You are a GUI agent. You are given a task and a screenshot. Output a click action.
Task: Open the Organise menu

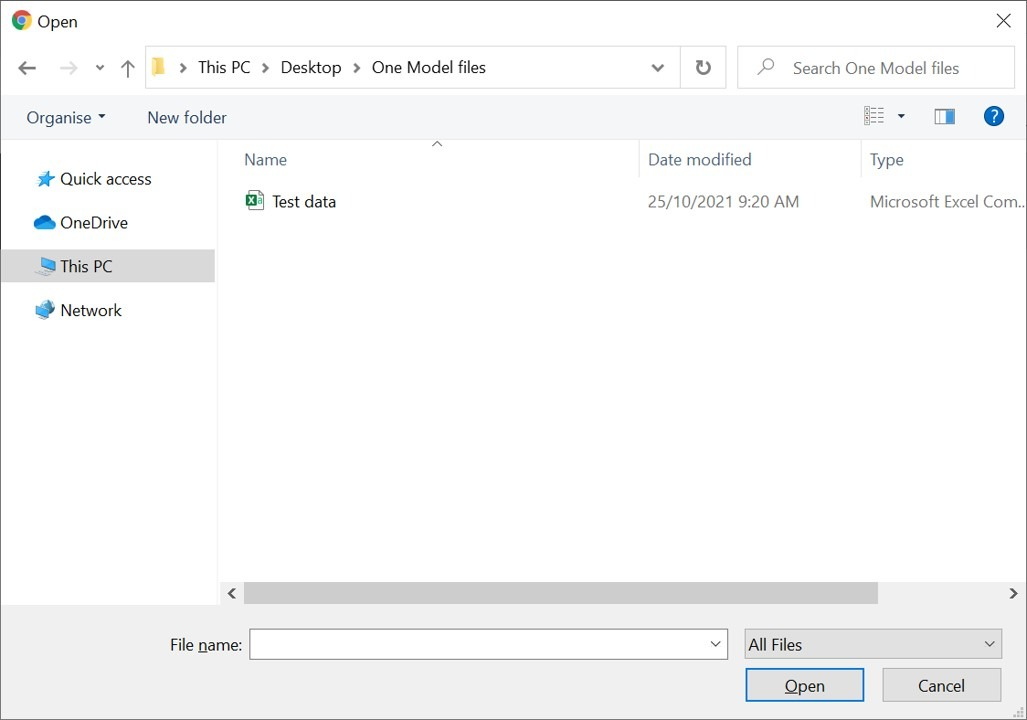pos(66,117)
